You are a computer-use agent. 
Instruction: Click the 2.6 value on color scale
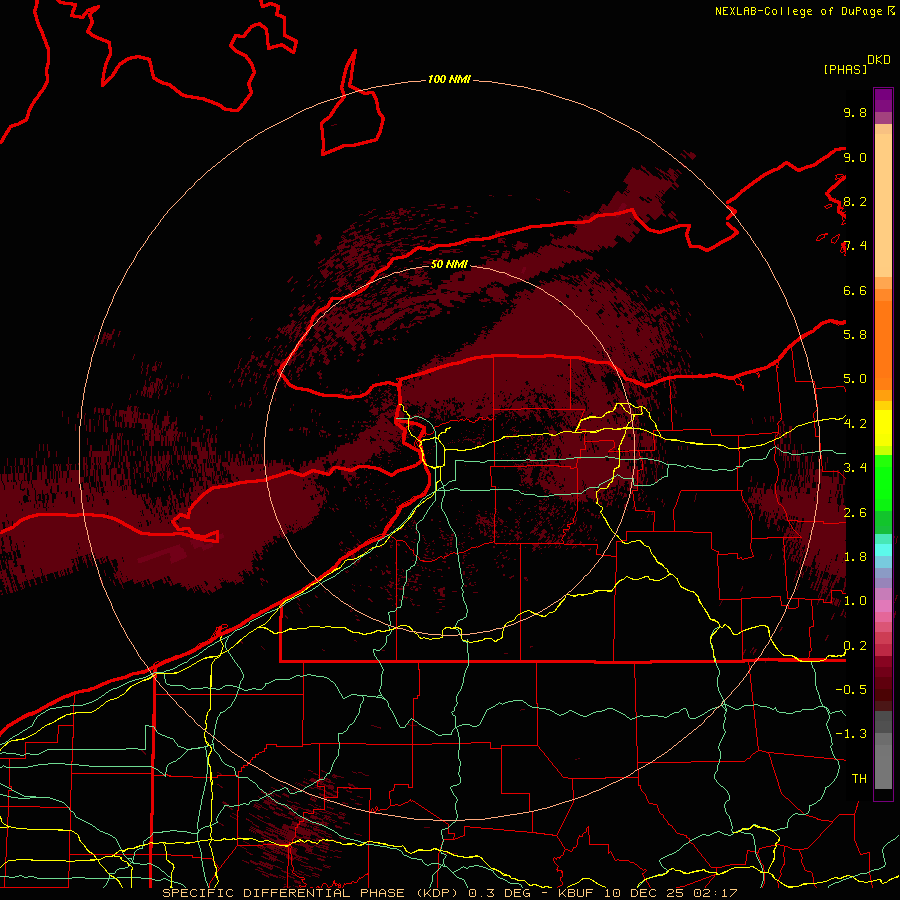855,512
